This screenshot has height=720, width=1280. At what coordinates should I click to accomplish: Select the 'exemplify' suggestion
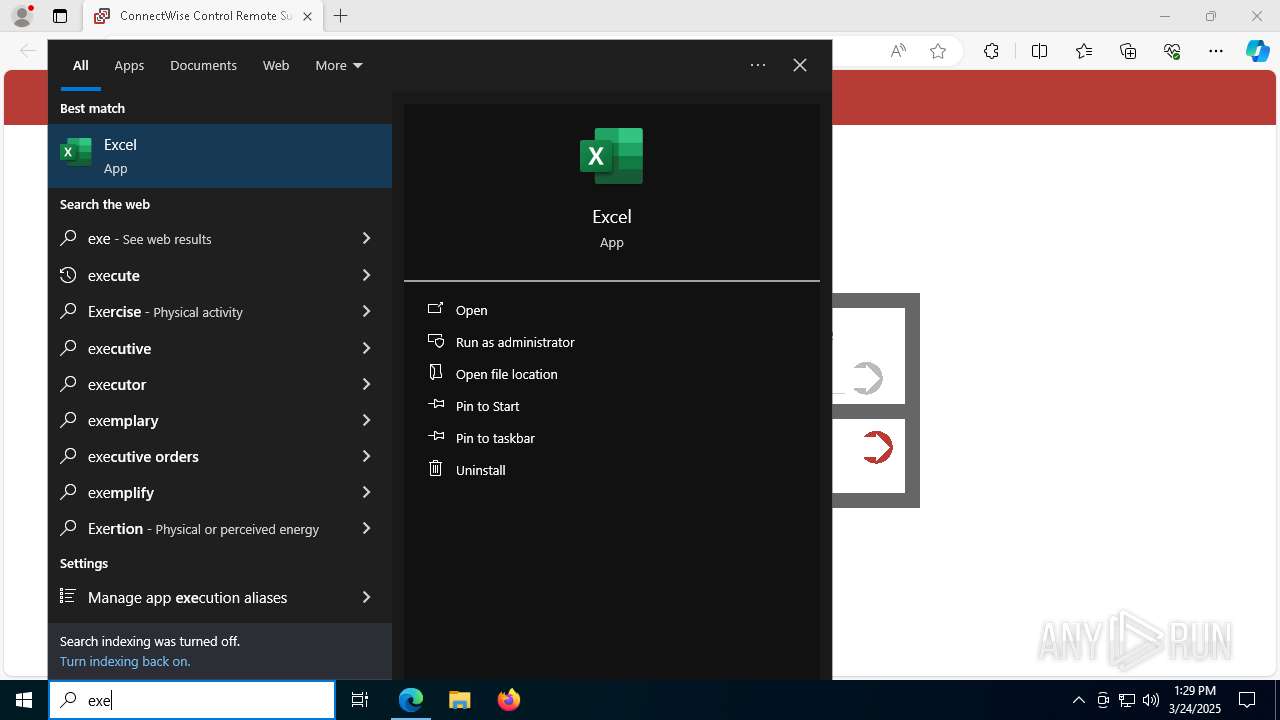click(202, 492)
